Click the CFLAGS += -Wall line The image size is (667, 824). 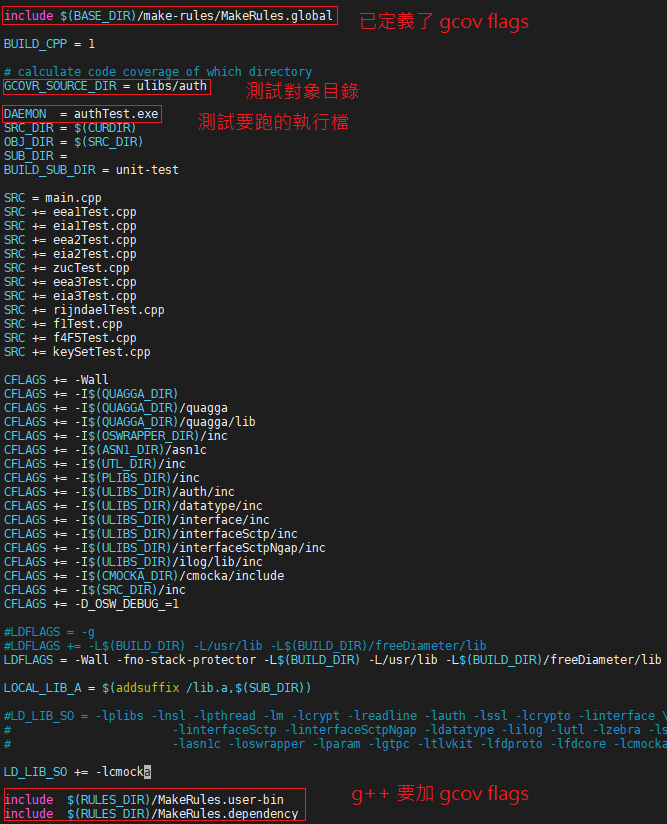pos(56,380)
